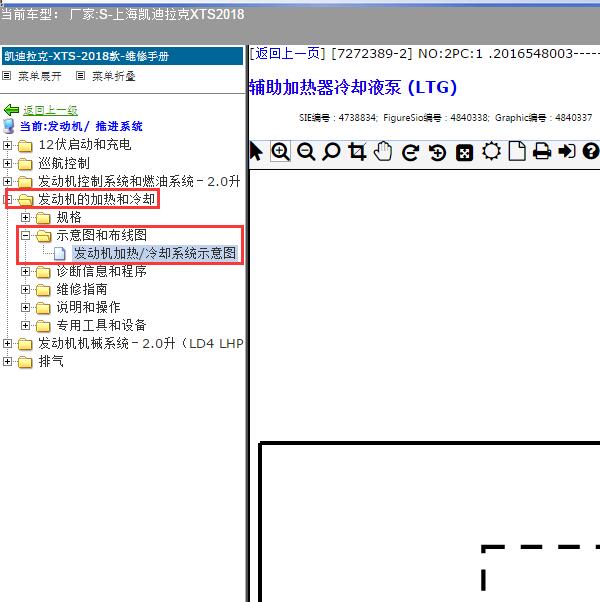Click the 凯迪拉克-XTS-2018款-维修手册 title bar
Viewport: 600px width, 602px height.
(122, 56)
